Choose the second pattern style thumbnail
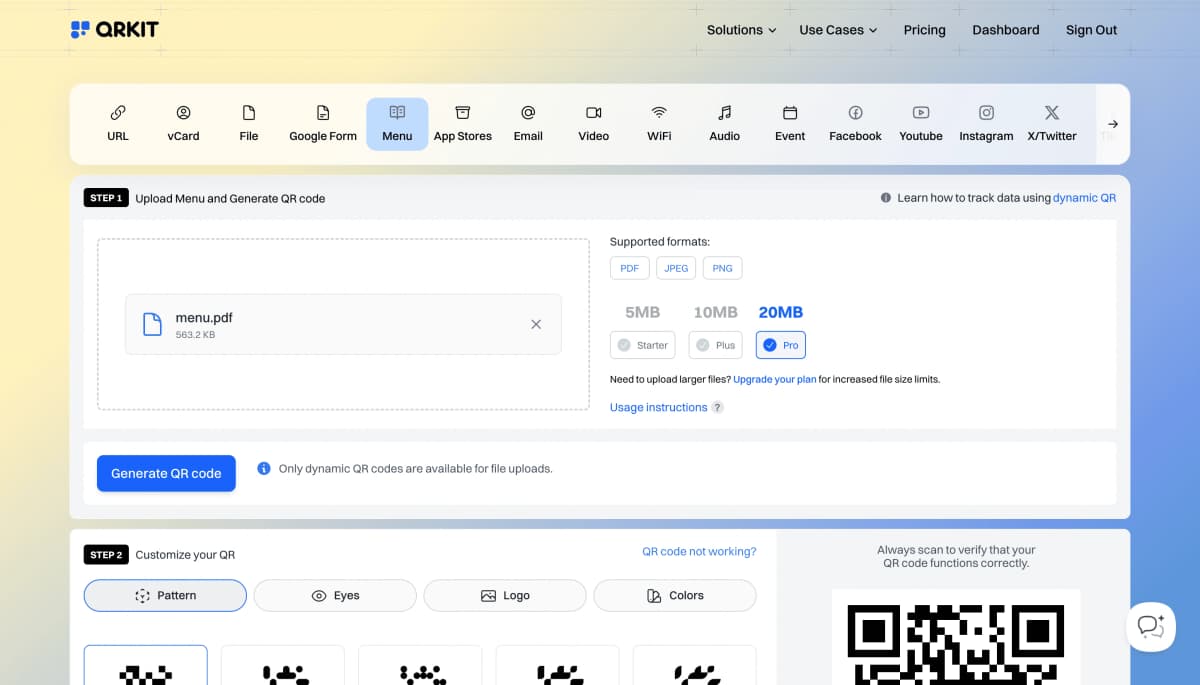Image resolution: width=1200 pixels, height=685 pixels. tap(283, 665)
